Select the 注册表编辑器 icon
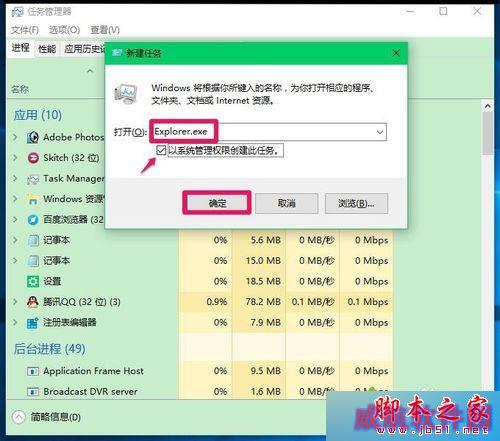 [33, 323]
